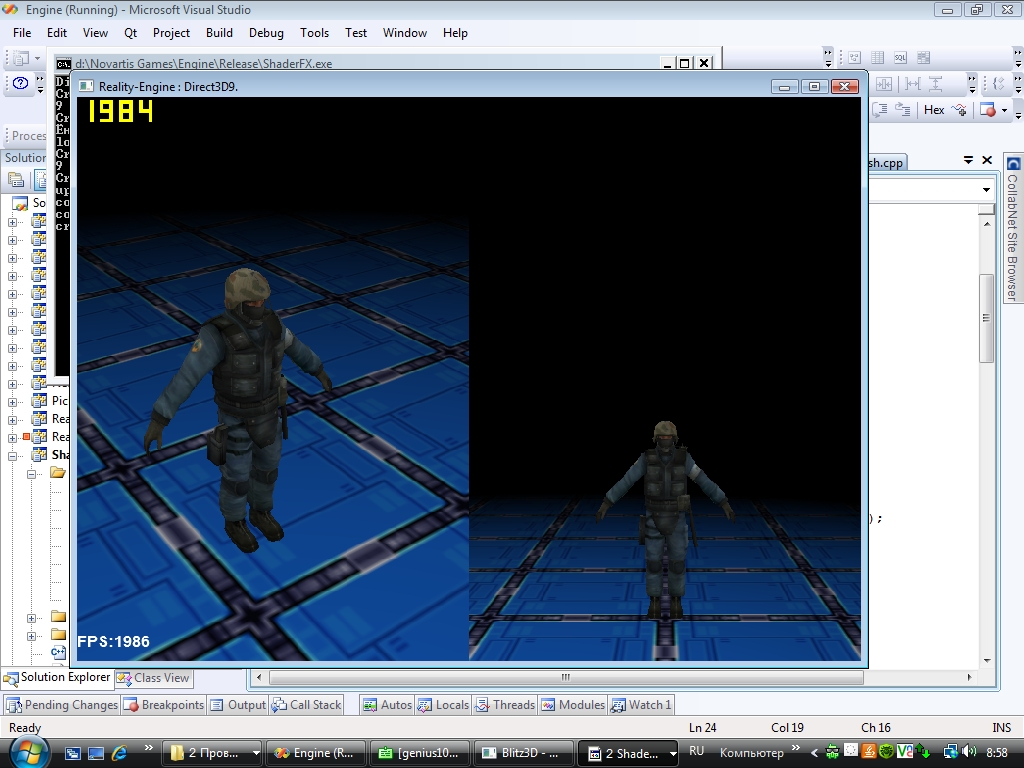Click the help question mark icon
The image size is (1024, 768).
[x=21, y=85]
